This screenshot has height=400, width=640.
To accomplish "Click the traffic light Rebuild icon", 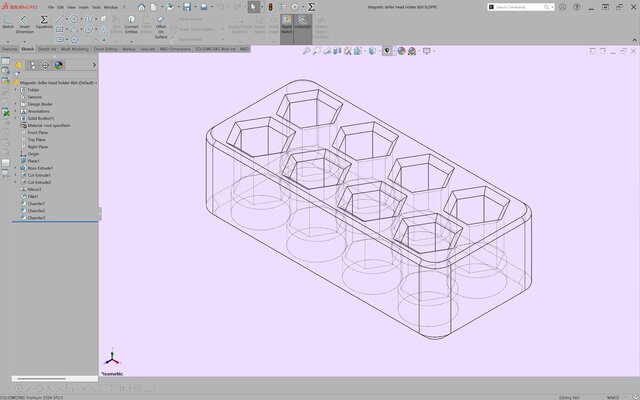I will click(268, 8).
